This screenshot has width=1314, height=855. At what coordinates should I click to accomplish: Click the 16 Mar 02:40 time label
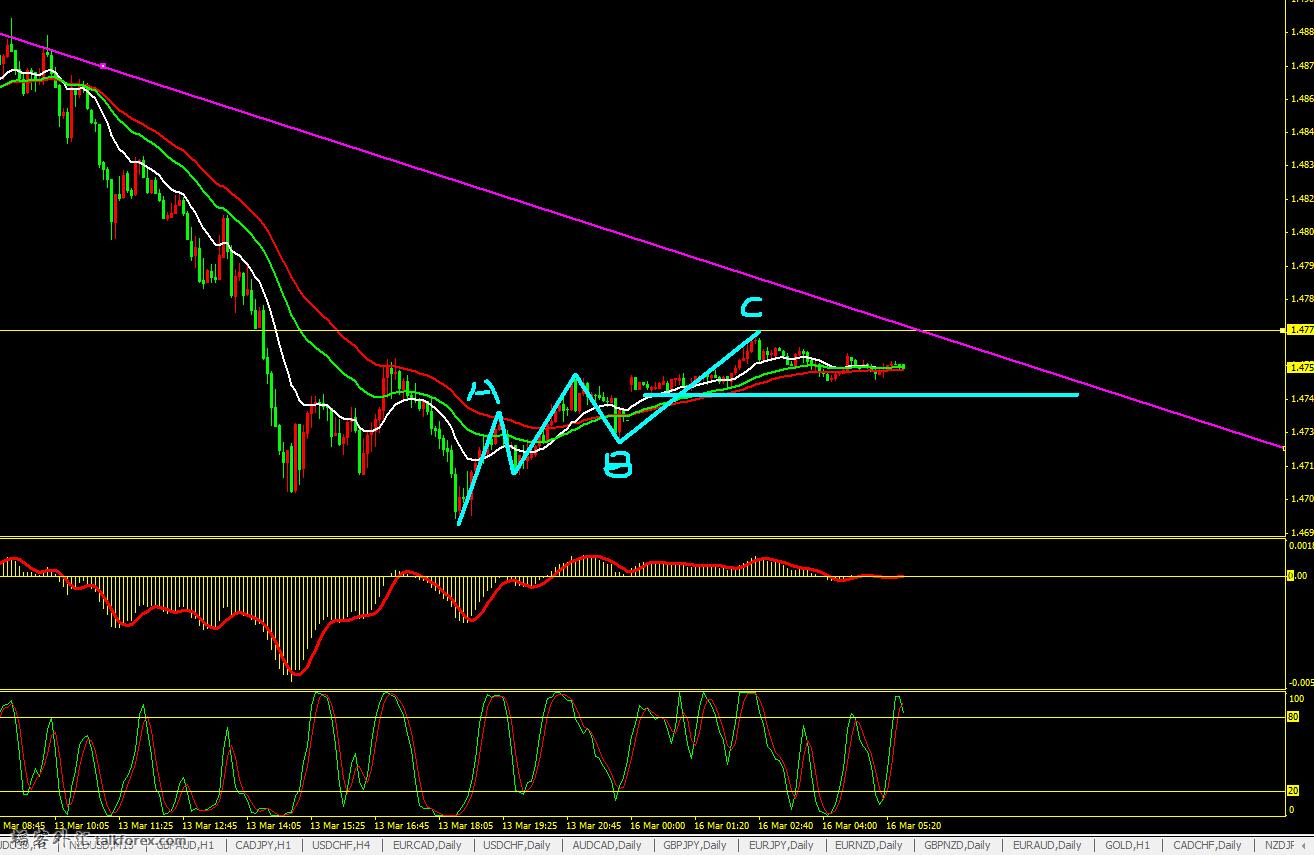(787, 826)
